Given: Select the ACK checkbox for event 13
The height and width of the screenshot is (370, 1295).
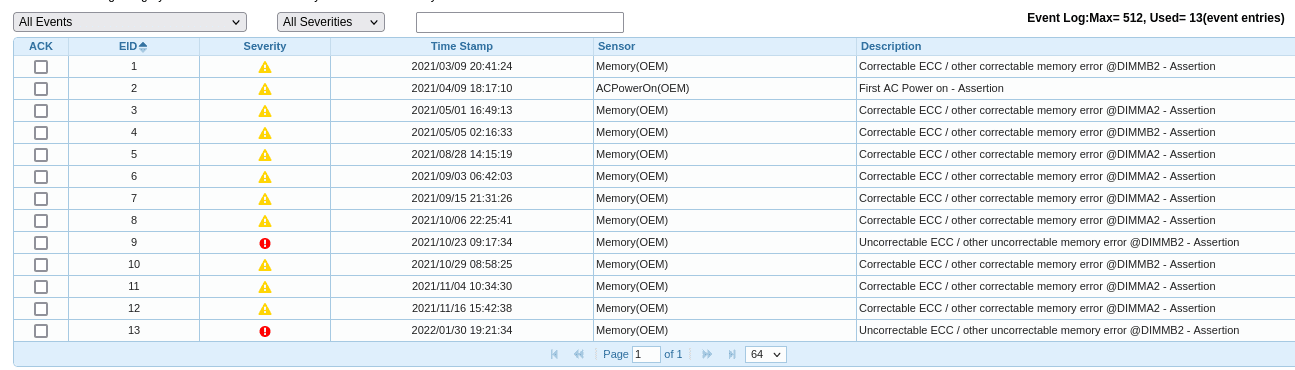Looking at the screenshot, I should (41, 331).
